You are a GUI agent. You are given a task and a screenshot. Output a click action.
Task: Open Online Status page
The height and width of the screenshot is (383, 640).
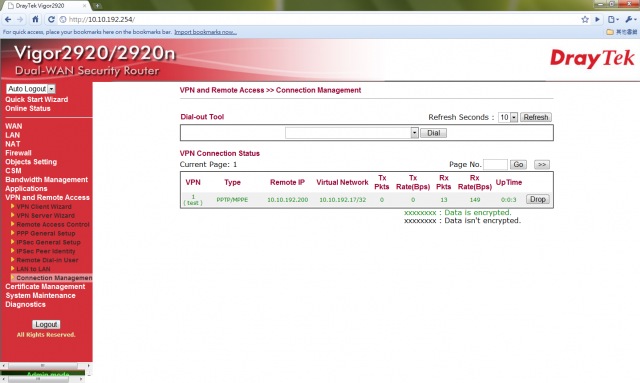click(28, 108)
